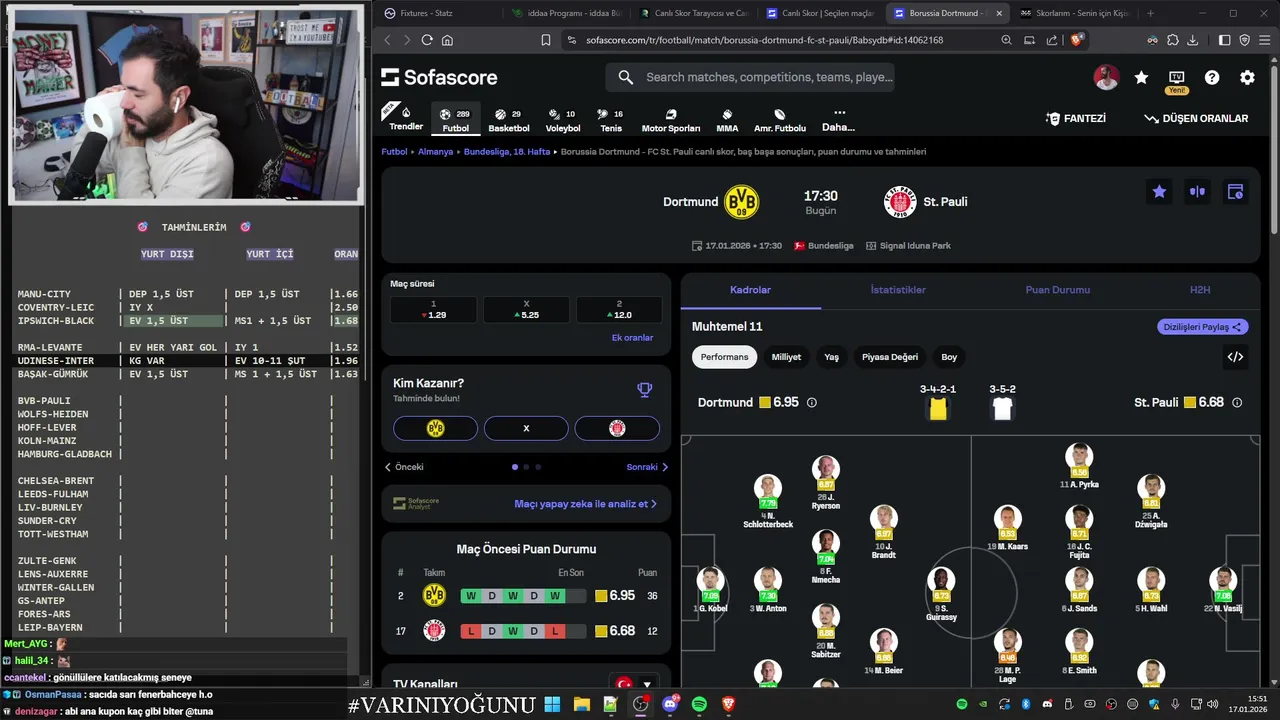The image size is (1280, 720).
Task: Open the Amr. Futbolu category
Action: coord(780,120)
